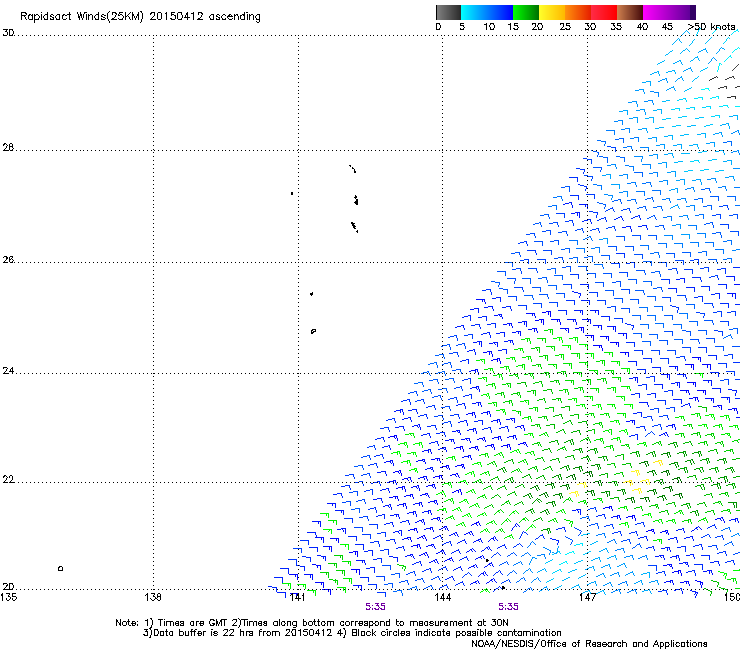This screenshot has width=740, height=650.
Task: Click the 'NOAA/NESDIS/Office of Research and Applications' credit
Action: [589, 644]
